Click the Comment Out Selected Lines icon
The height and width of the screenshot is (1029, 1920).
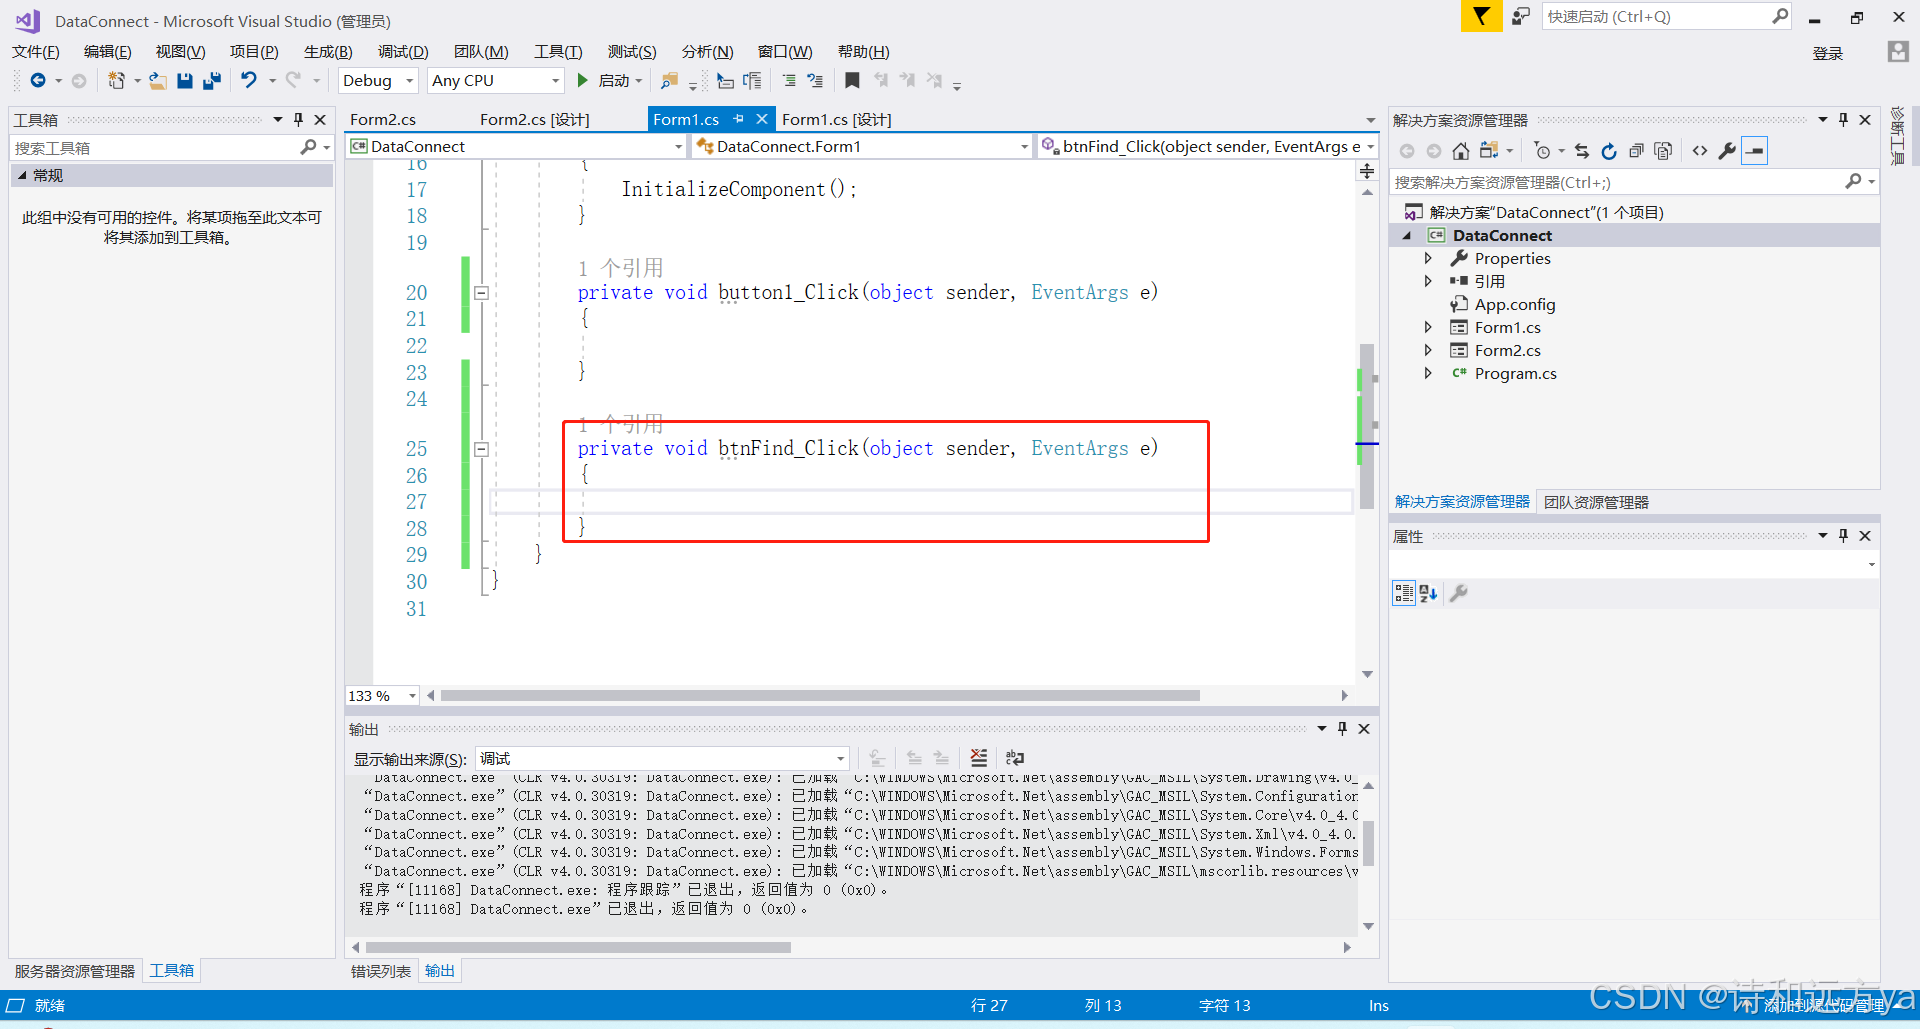790,80
